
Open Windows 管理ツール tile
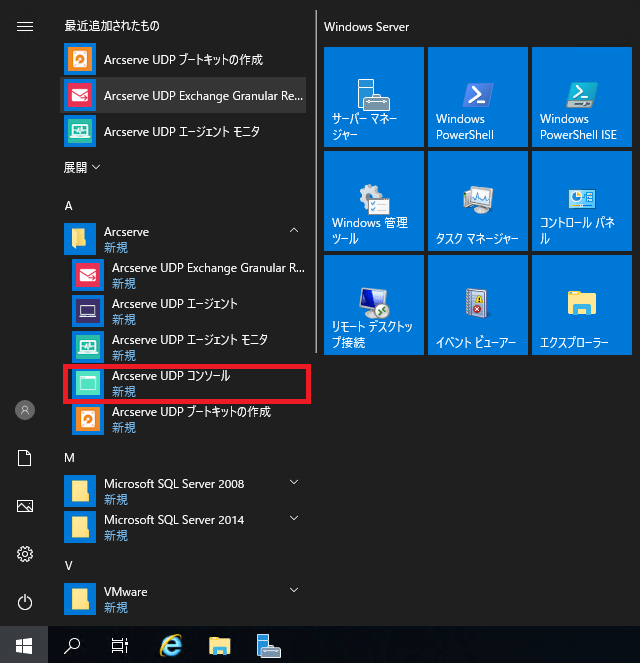click(x=374, y=201)
